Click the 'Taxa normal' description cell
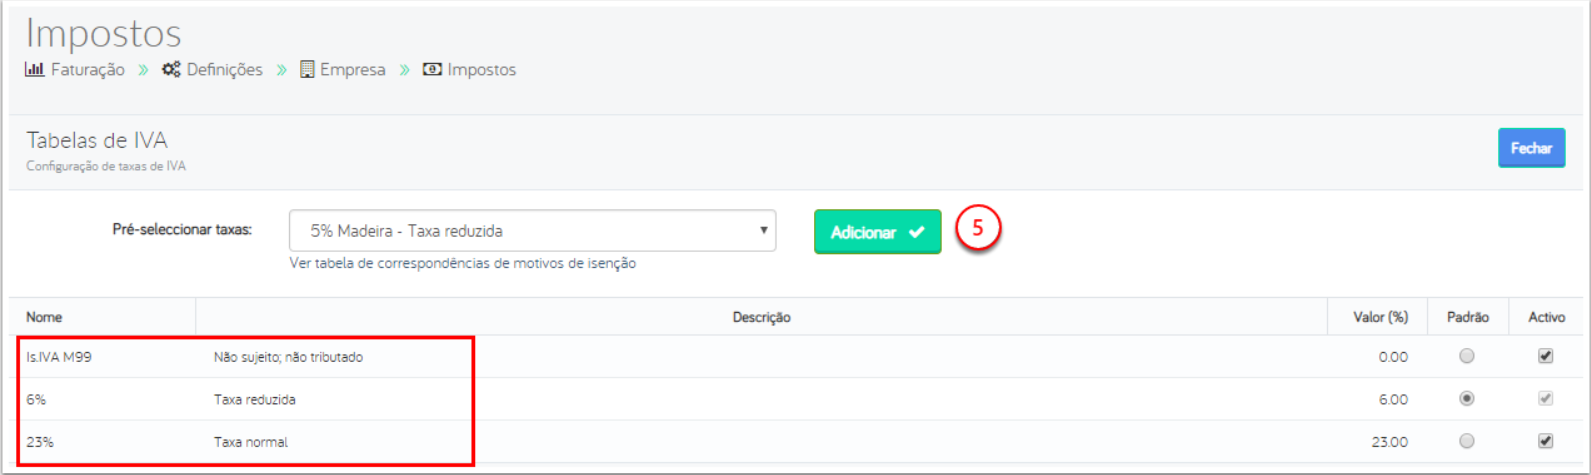Image resolution: width=1591 pixels, height=475 pixels. [x=250, y=441]
